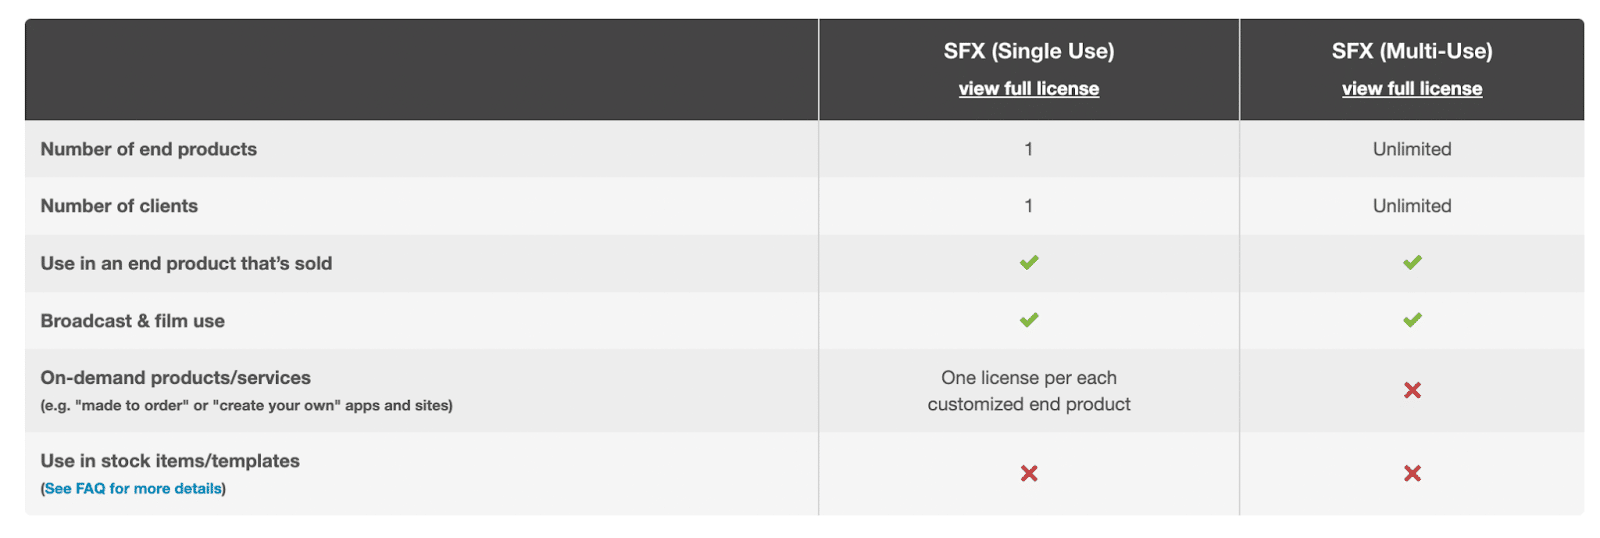Open the SFX Multi-Use full license link
This screenshot has height=538, width=1600.
(x=1411, y=89)
